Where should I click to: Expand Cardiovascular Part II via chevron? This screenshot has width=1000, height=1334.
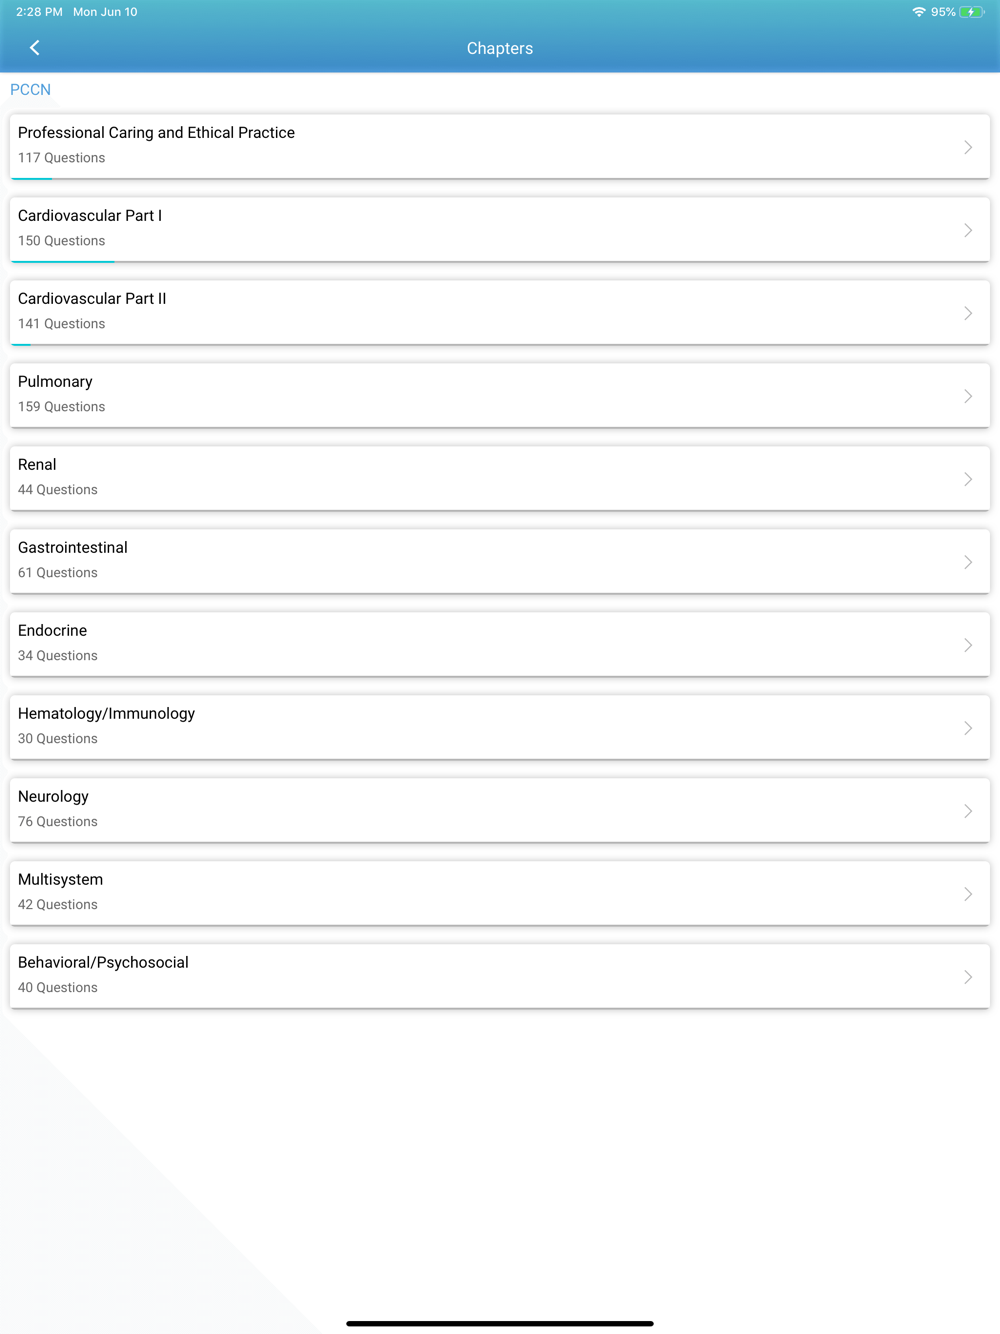(x=968, y=313)
